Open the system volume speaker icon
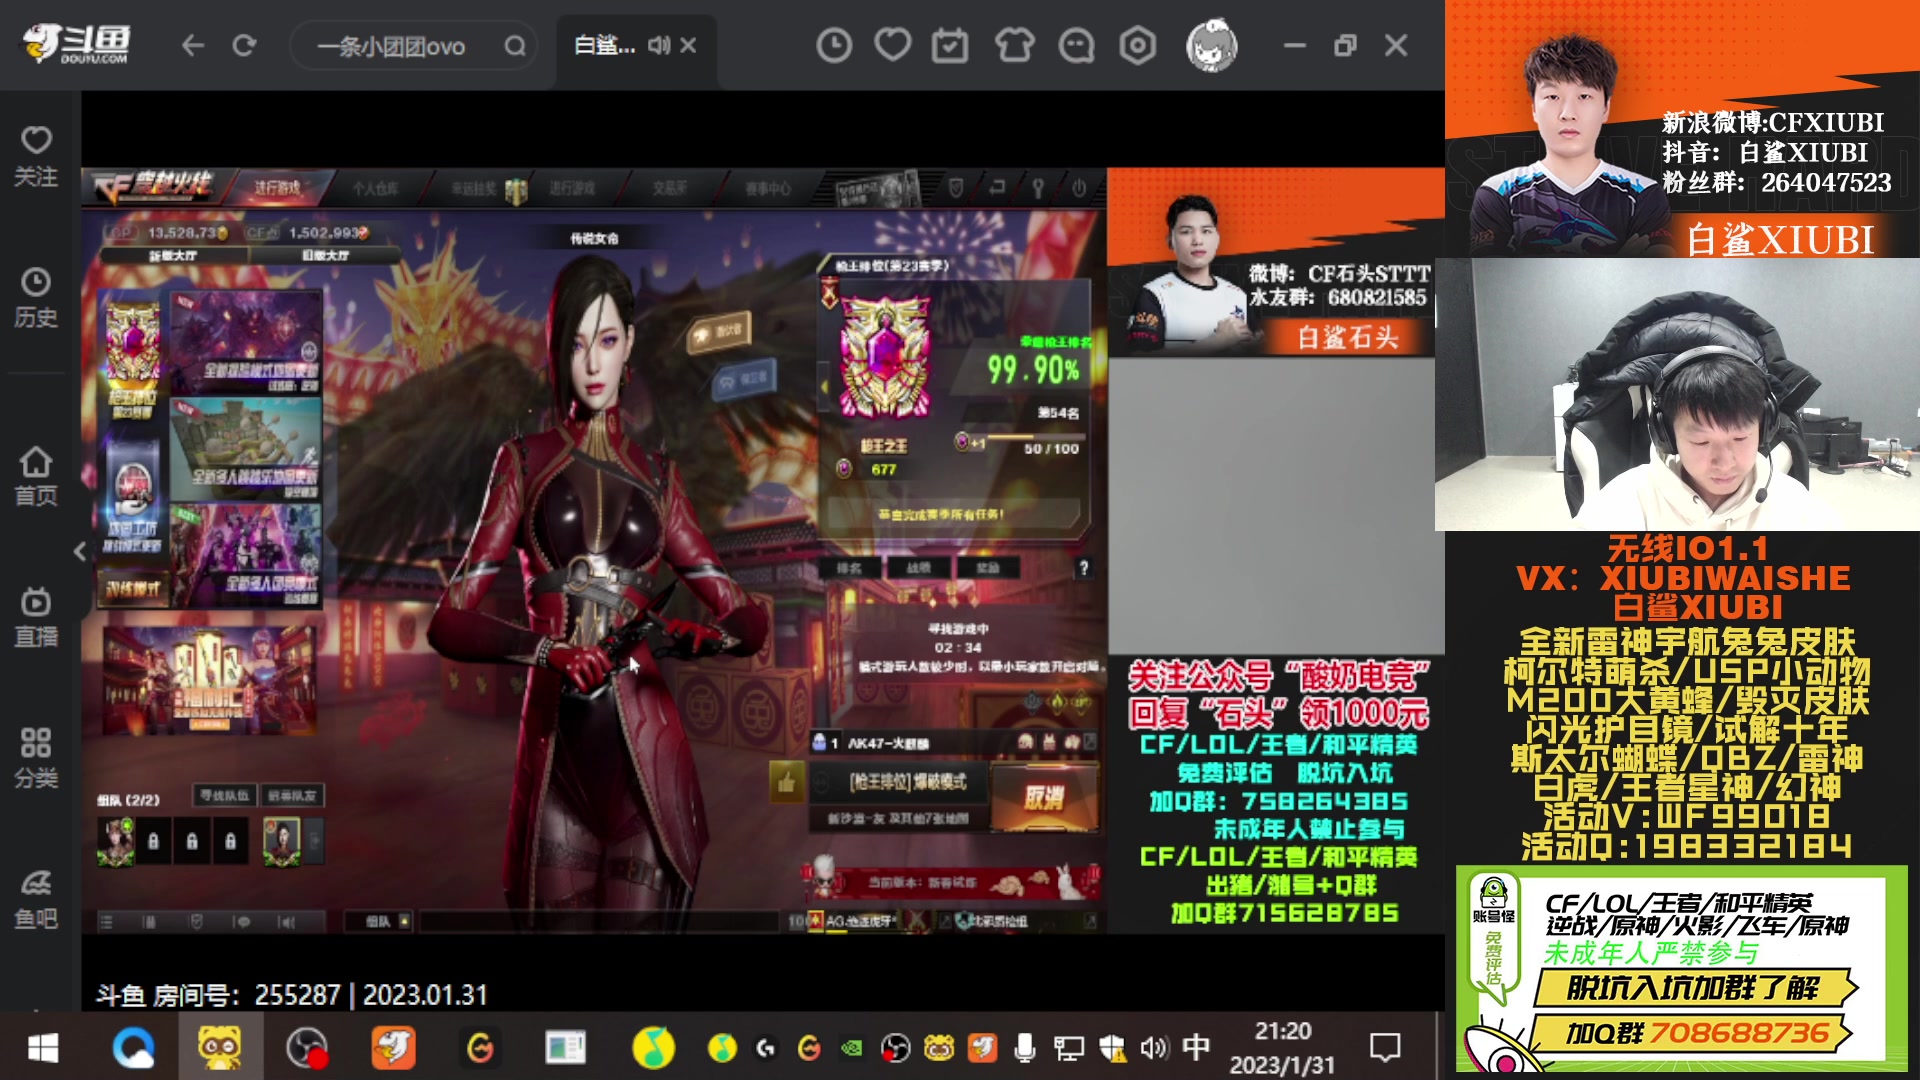This screenshot has width=1920, height=1080. tap(1153, 1048)
